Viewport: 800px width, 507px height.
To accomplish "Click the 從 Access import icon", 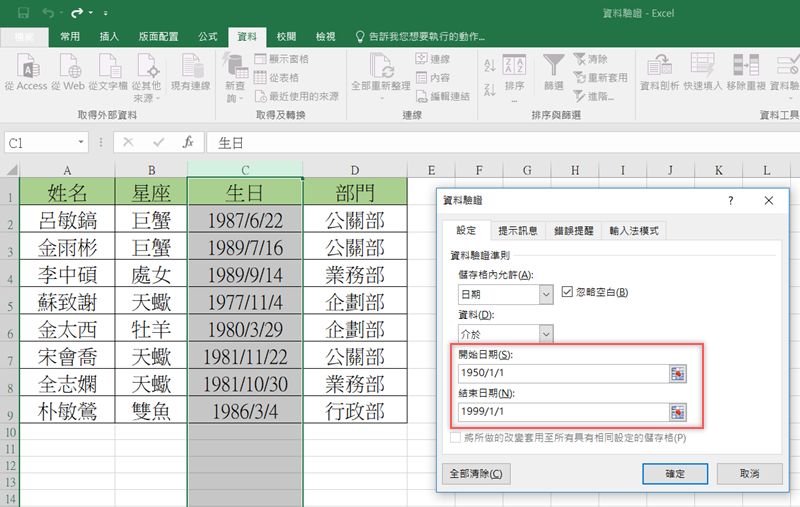I will [31, 69].
